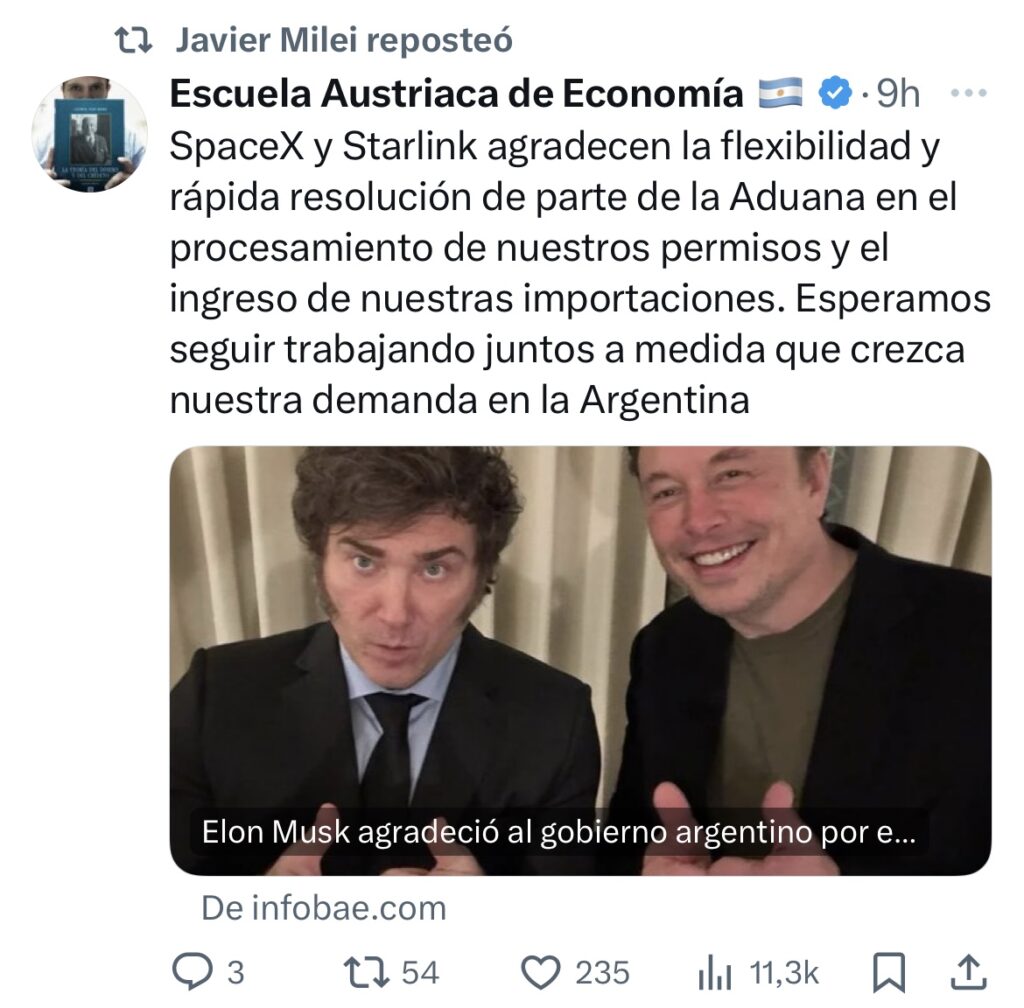Click the 235 likes count
The height and width of the screenshot is (1008, 1024).
click(x=602, y=973)
